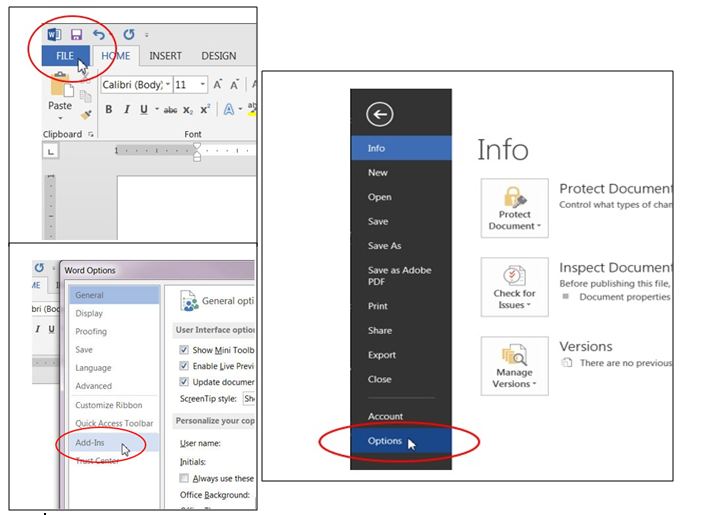Click the Text Effects glowing A icon
701x515 pixels.
(x=229, y=110)
